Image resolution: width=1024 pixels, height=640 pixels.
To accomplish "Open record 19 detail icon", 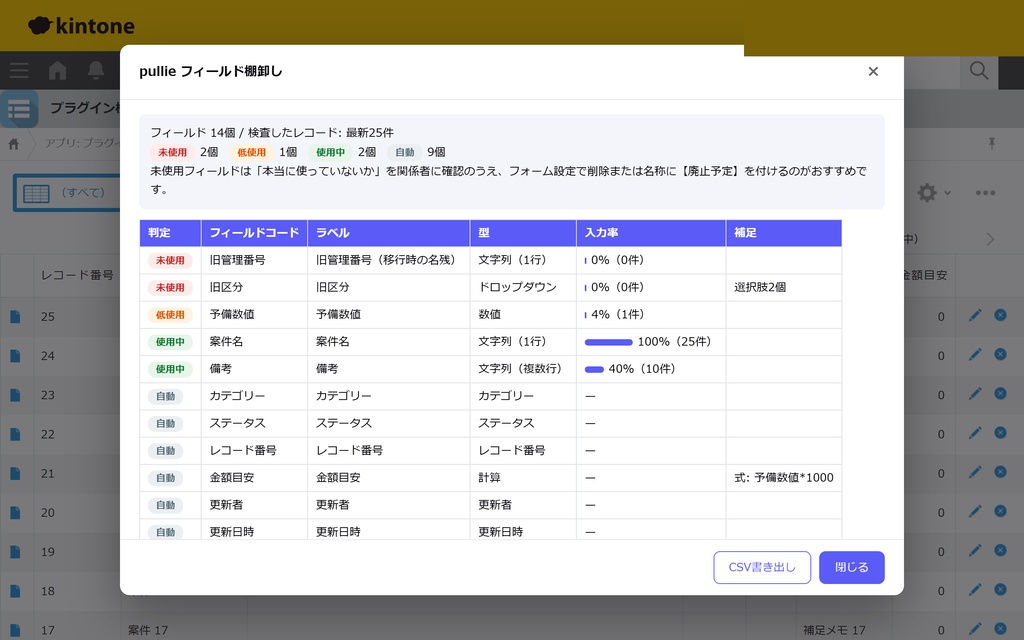I will point(16,552).
